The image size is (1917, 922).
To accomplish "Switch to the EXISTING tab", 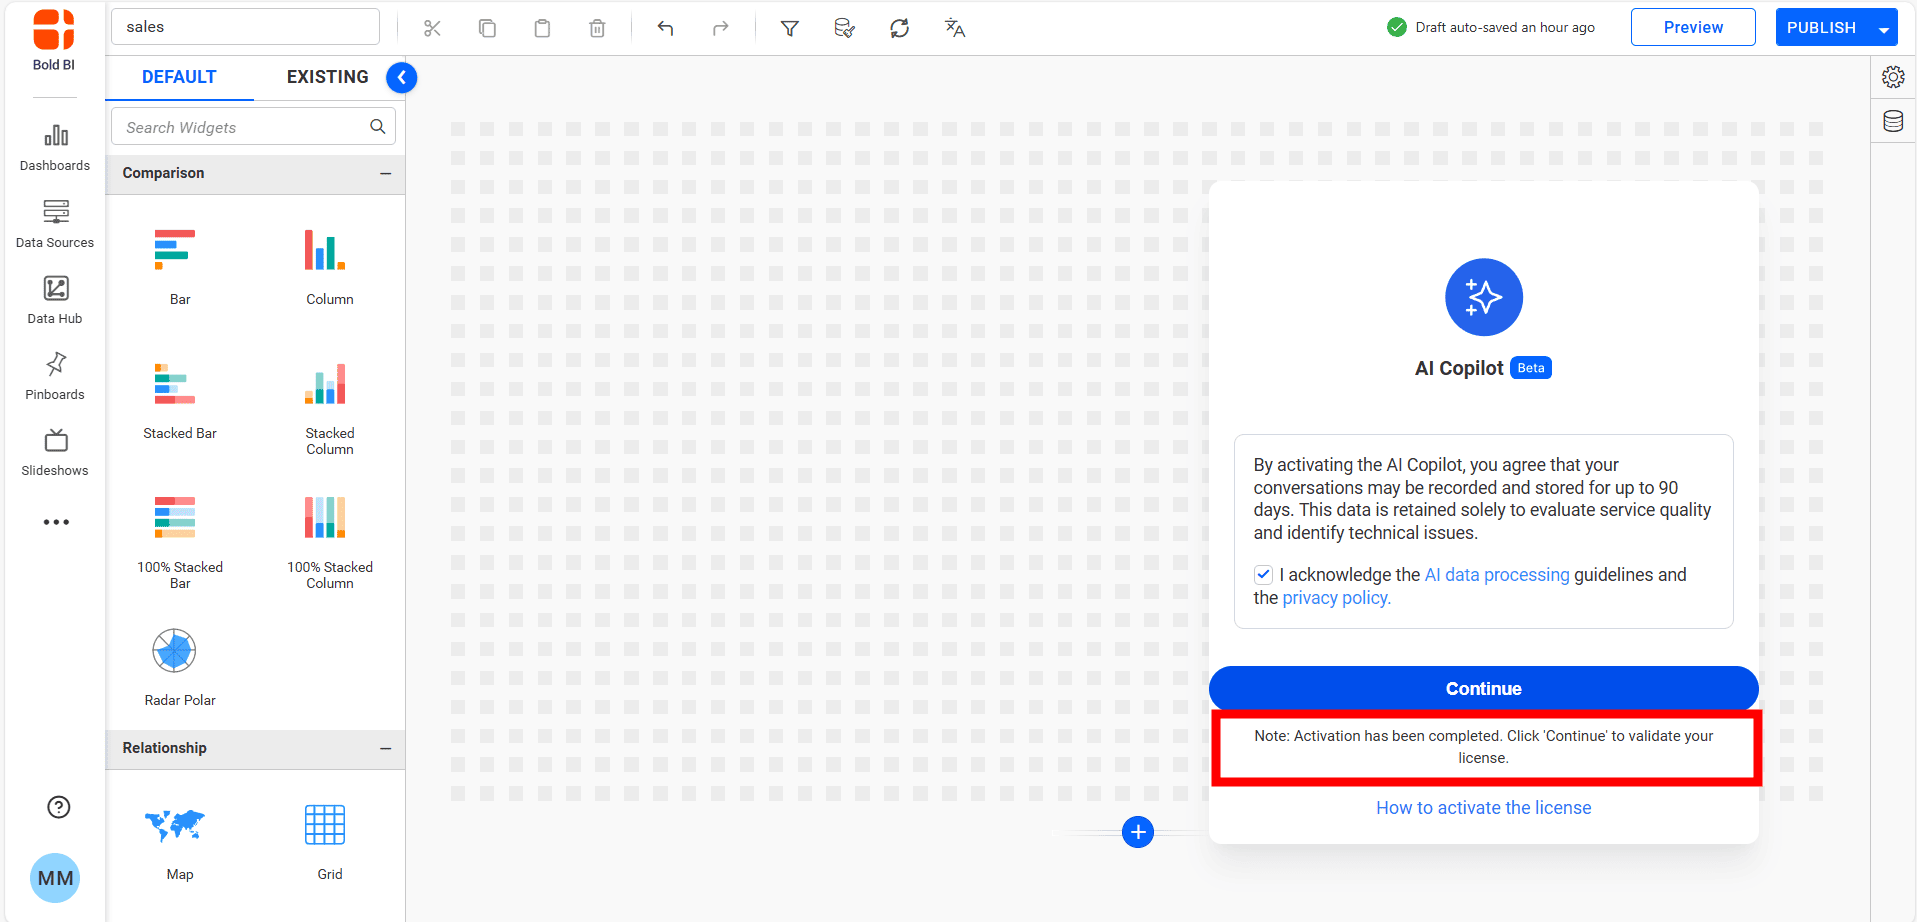I will tap(327, 77).
